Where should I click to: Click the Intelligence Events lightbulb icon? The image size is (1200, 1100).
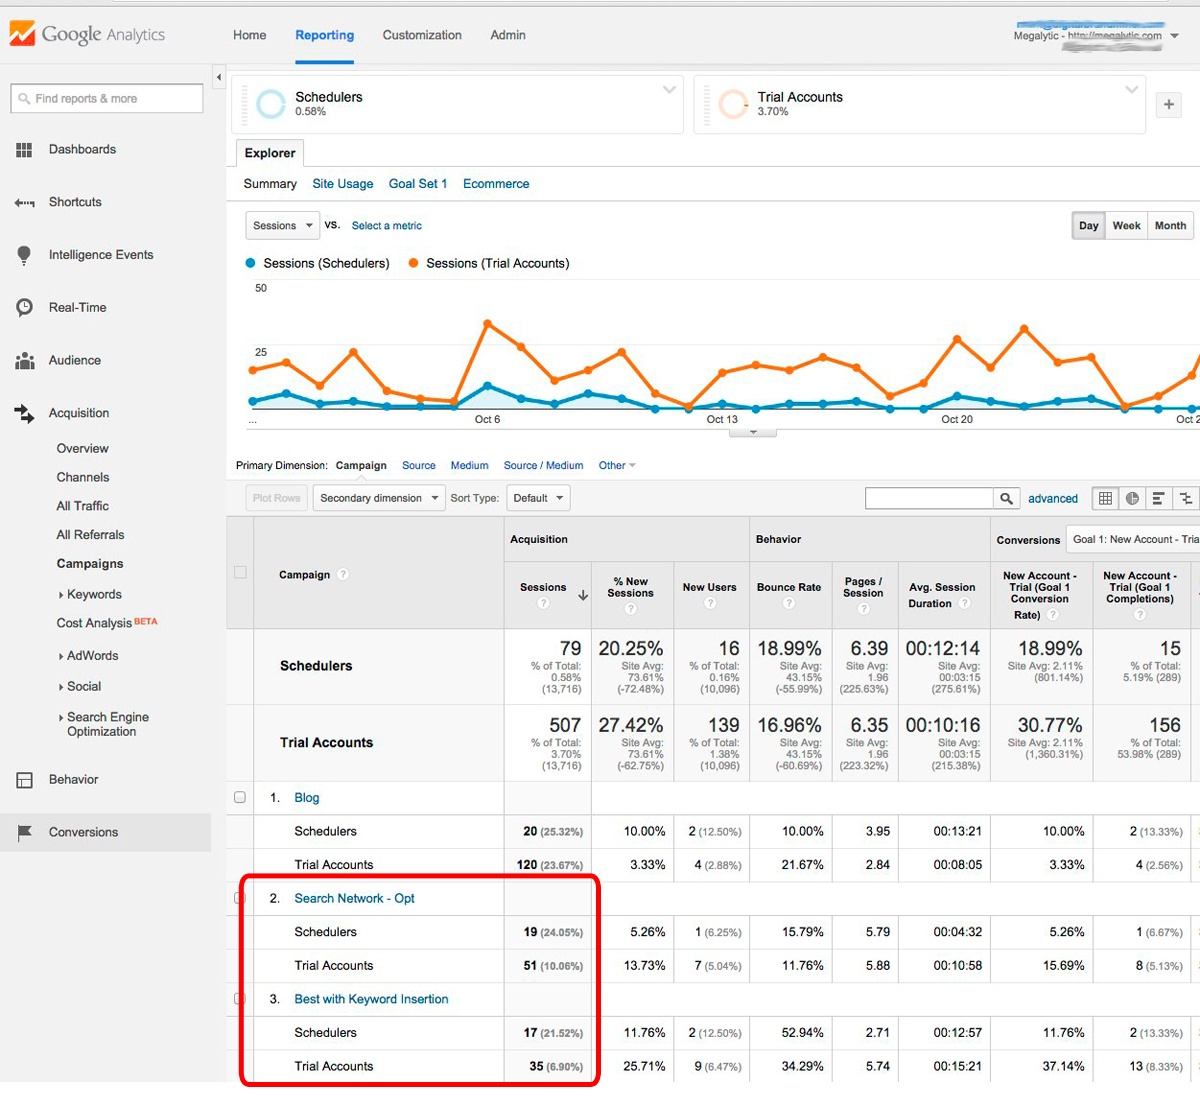coord(24,255)
